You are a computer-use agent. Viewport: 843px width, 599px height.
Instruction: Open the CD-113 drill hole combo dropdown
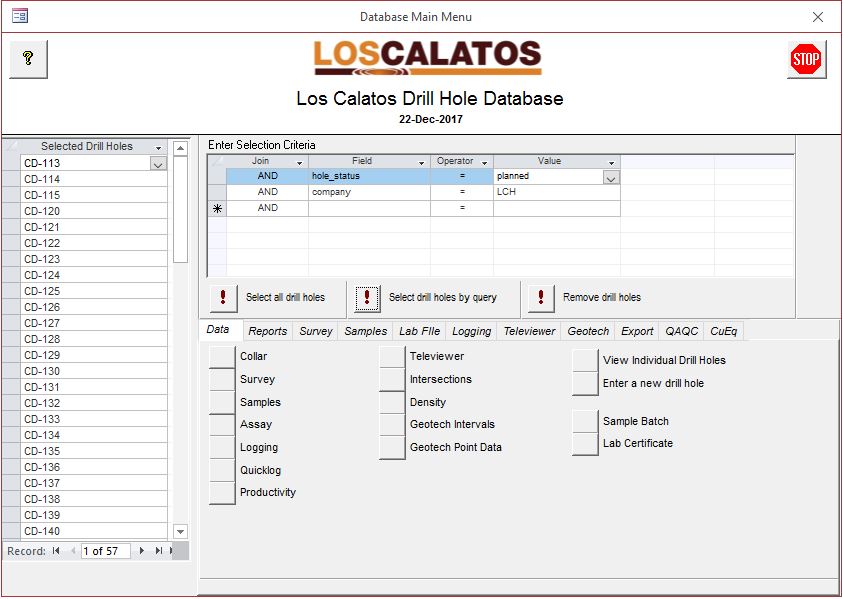coord(158,163)
